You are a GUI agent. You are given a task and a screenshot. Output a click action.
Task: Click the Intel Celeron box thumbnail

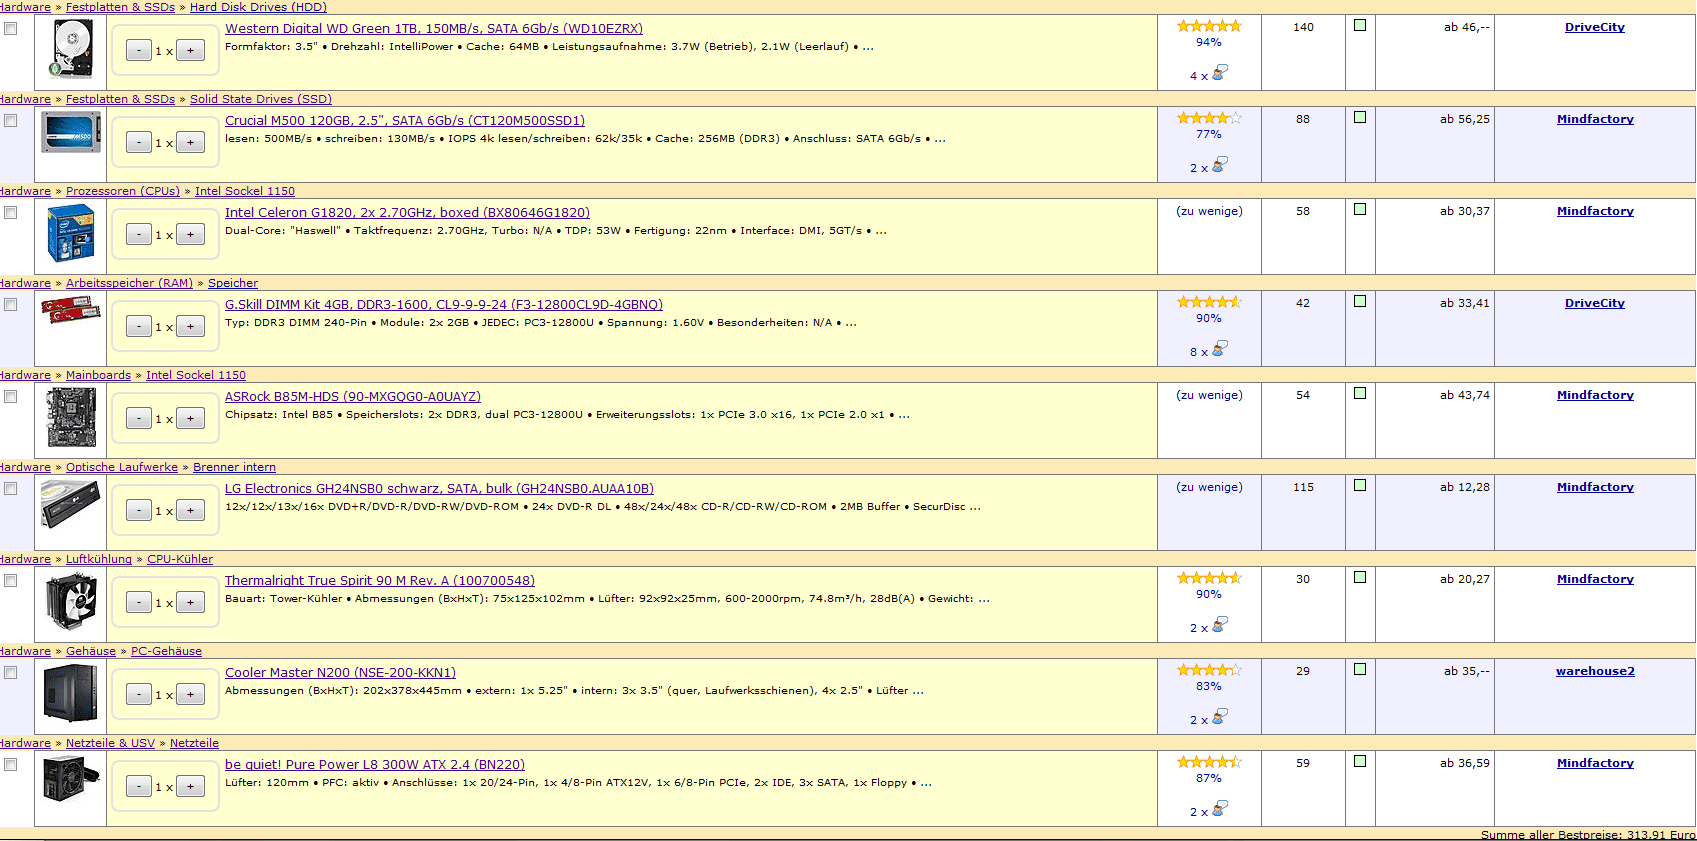click(71, 233)
